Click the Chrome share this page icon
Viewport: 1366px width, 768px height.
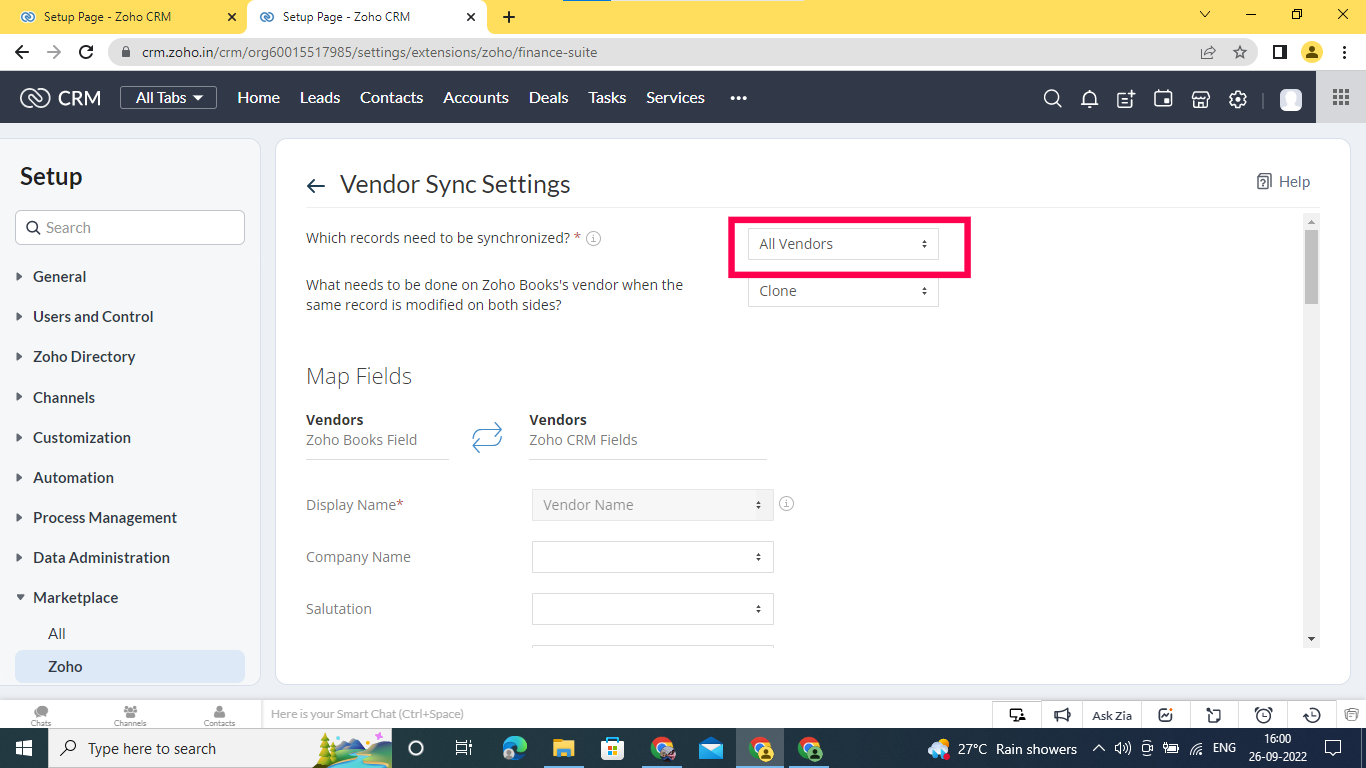click(x=1208, y=52)
